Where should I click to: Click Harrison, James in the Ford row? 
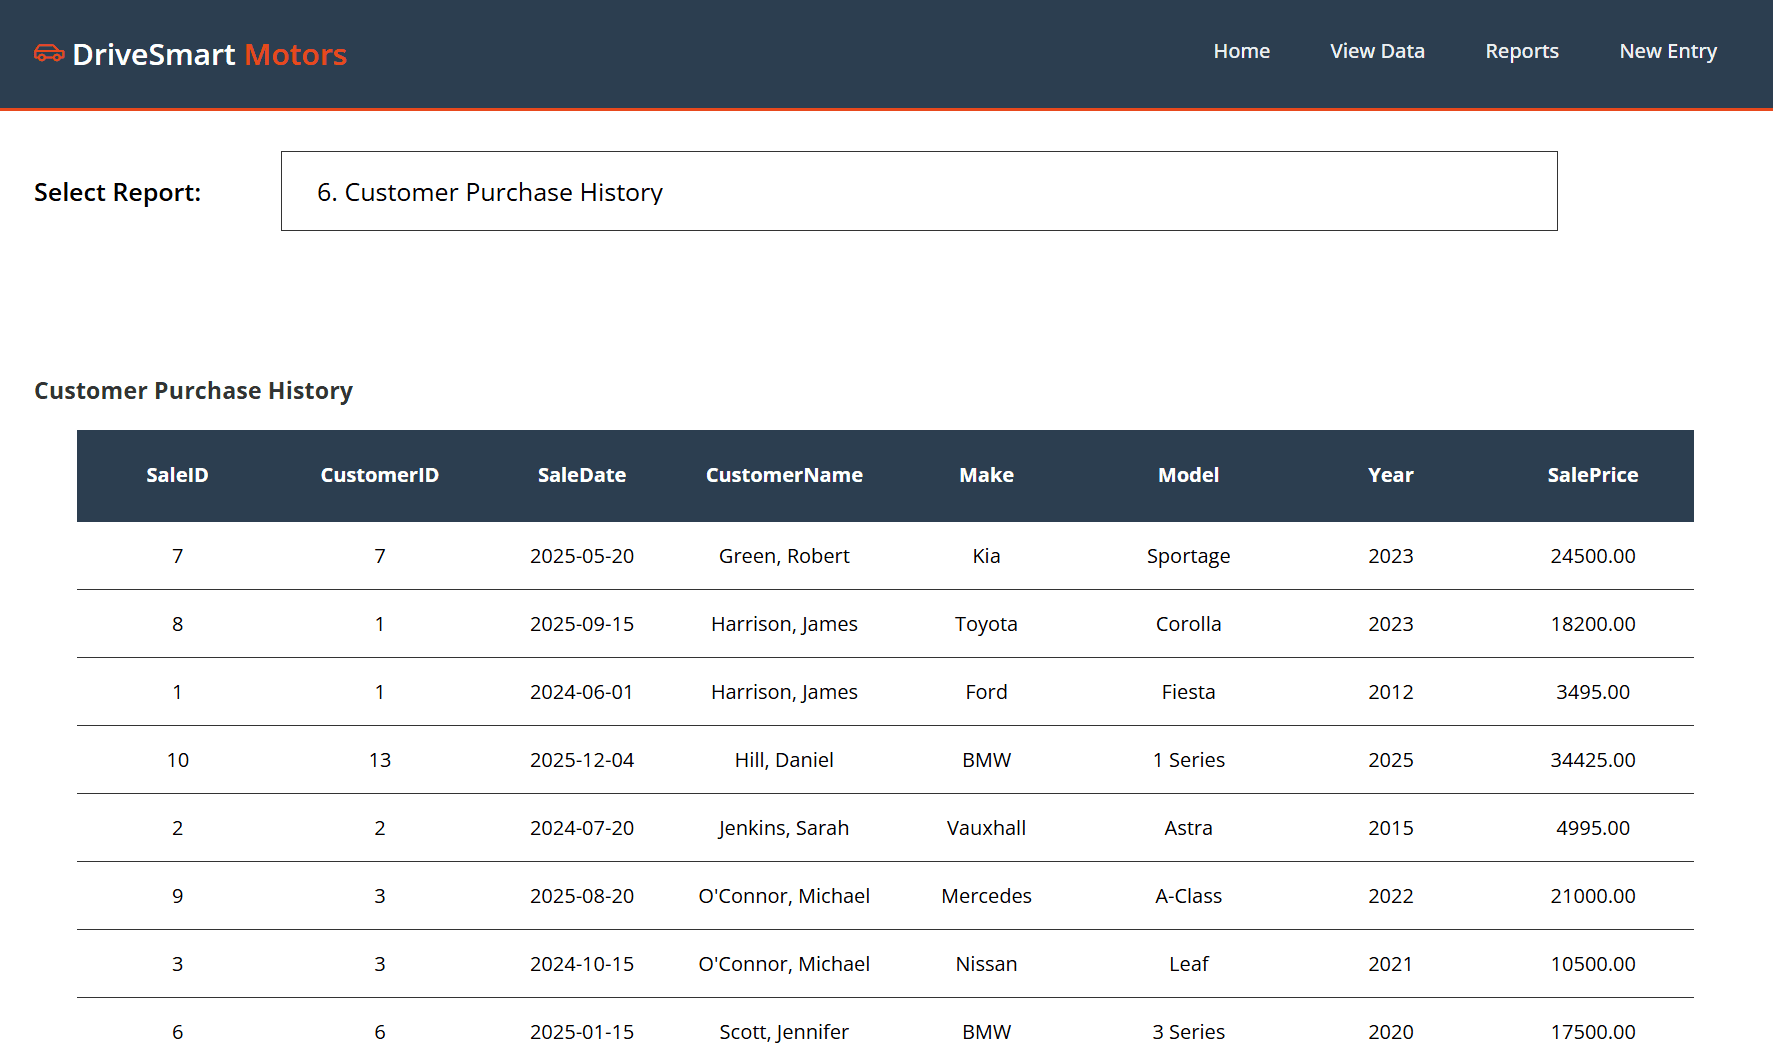click(x=784, y=692)
